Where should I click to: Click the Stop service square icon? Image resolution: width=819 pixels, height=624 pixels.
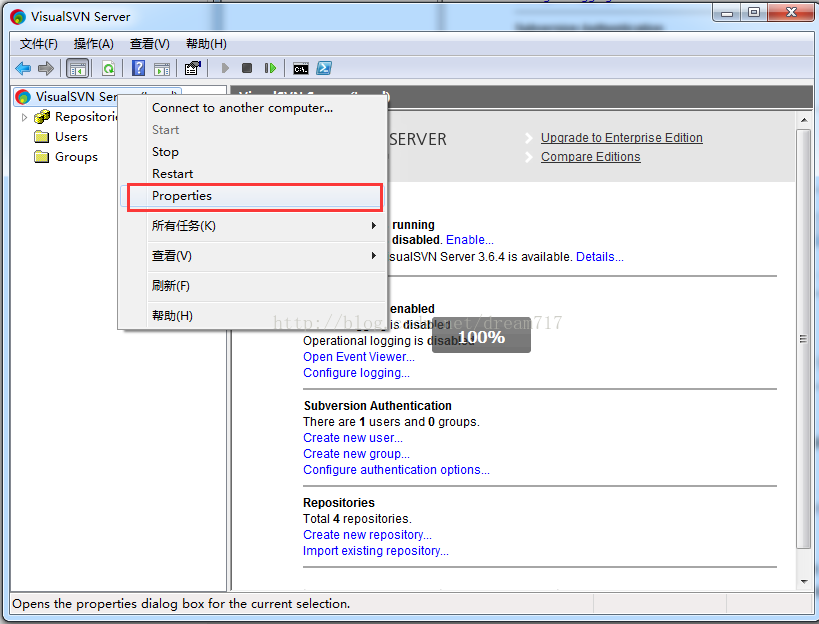click(x=247, y=68)
